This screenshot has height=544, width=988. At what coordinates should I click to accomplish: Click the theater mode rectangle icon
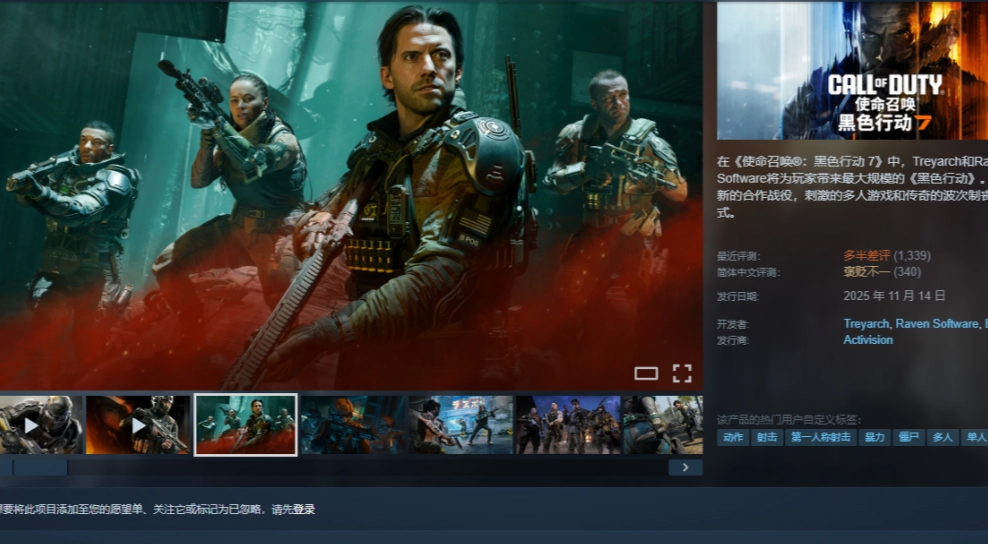coord(646,374)
